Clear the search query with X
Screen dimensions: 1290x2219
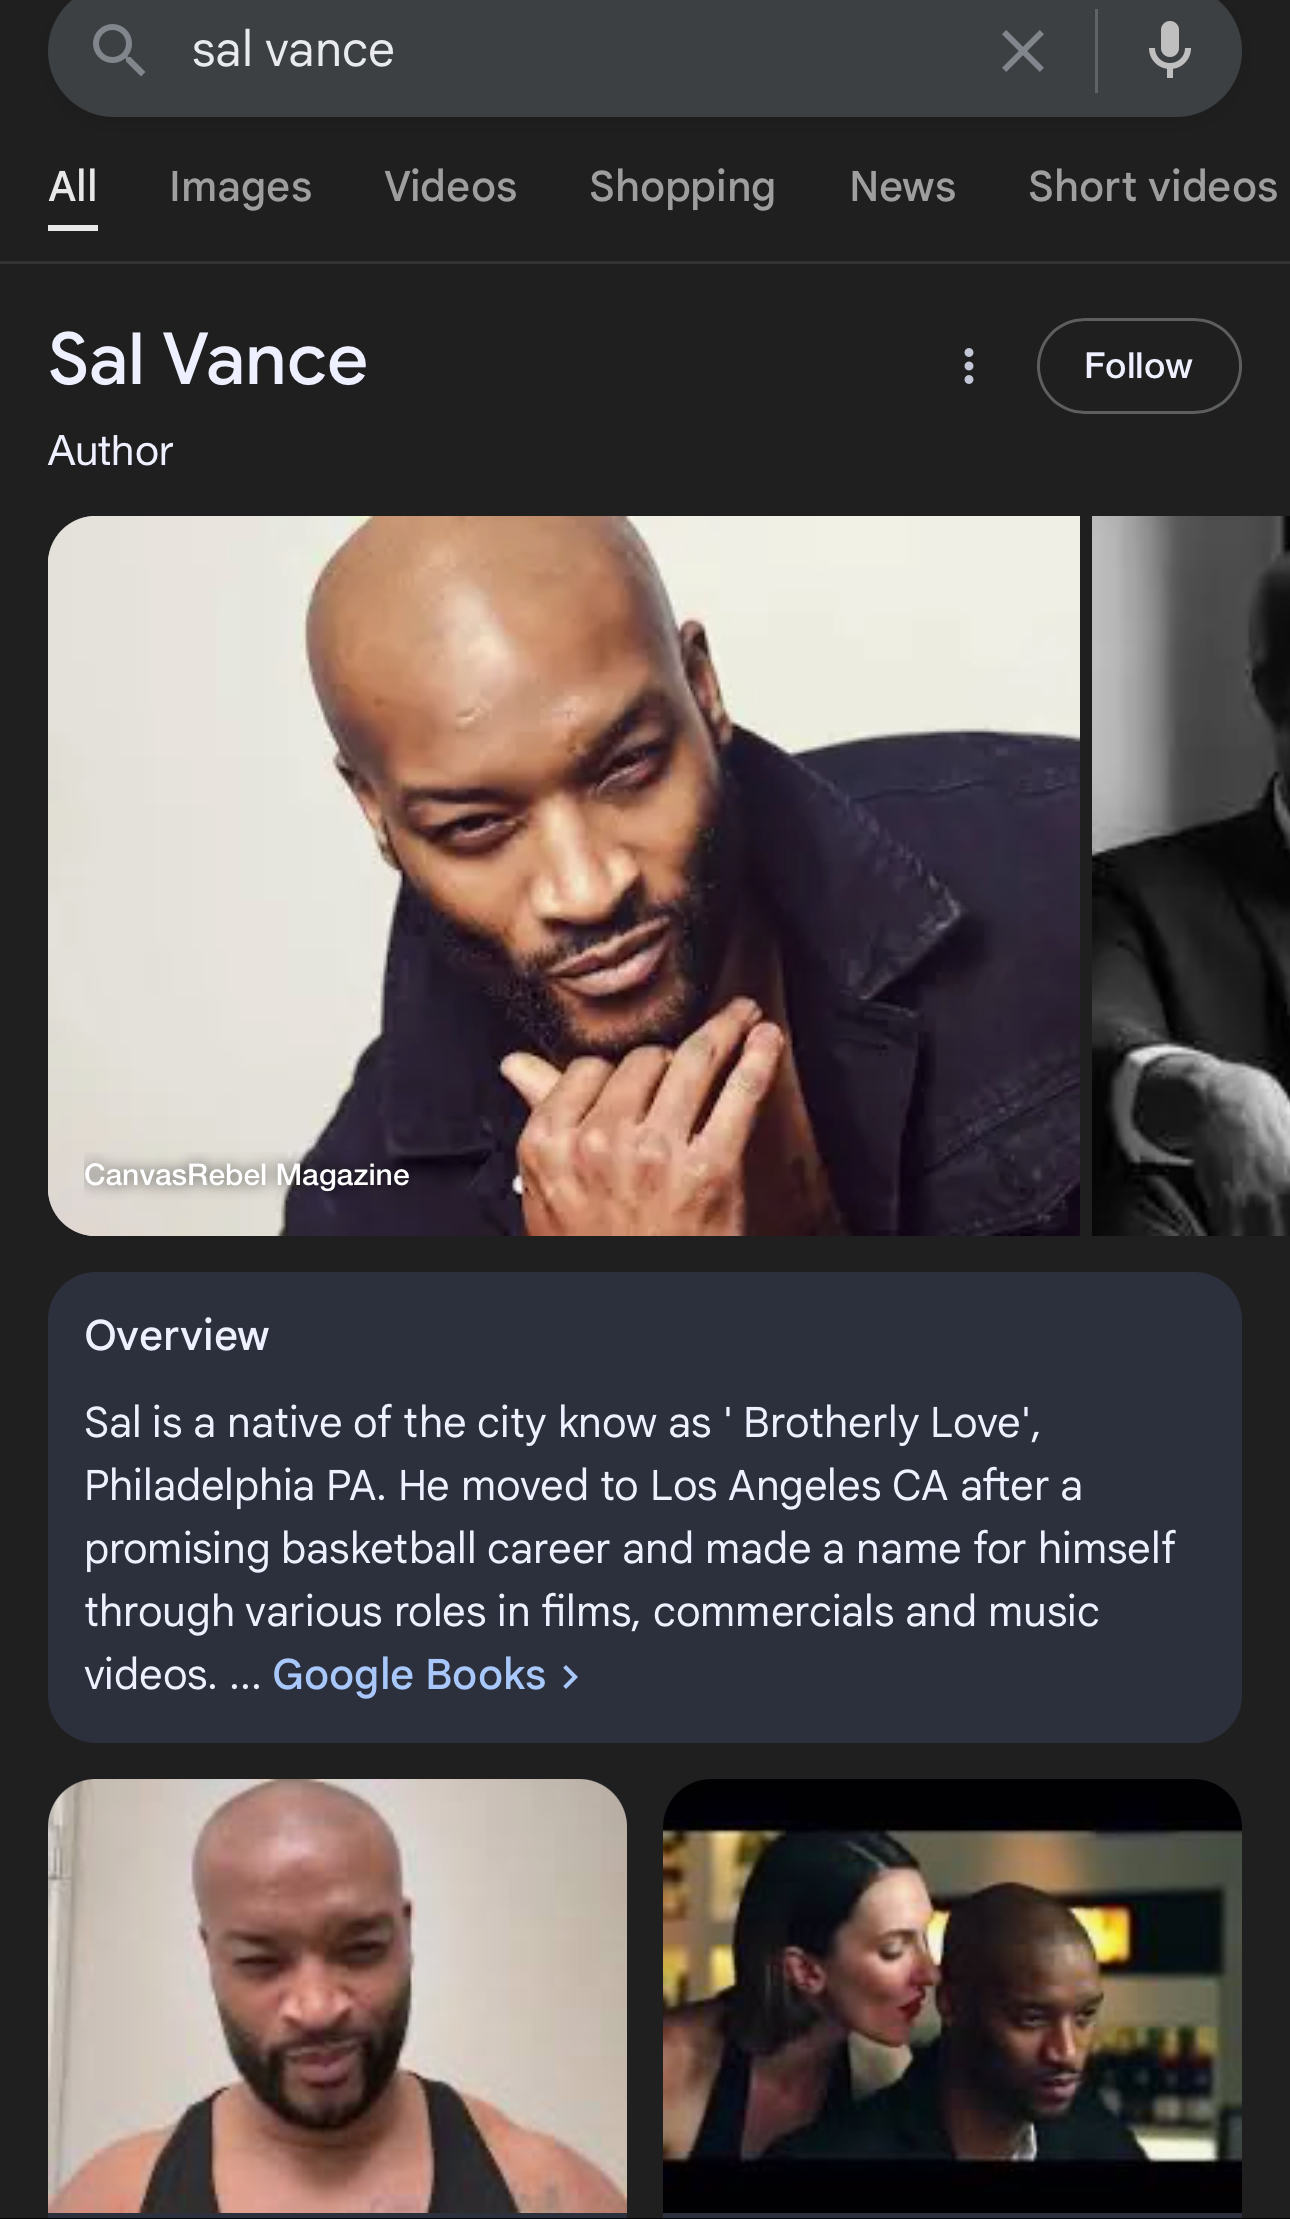click(x=1022, y=51)
